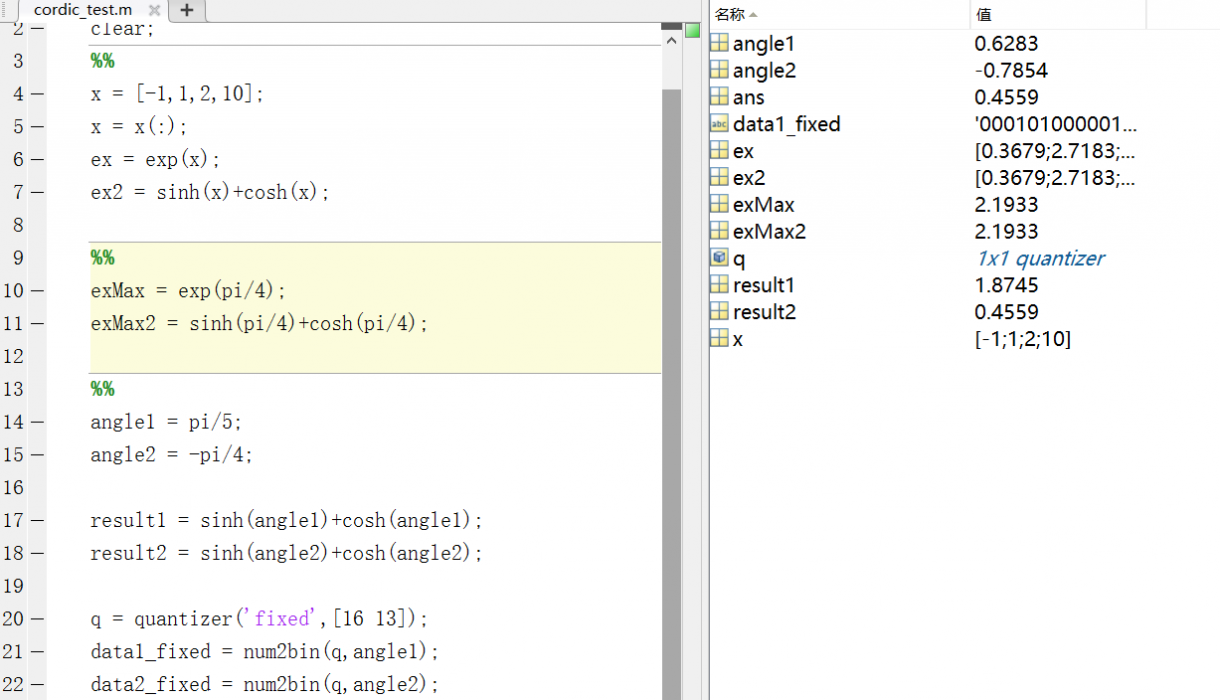This screenshot has height=700, width=1220.
Task: Select the ex2 variable icon
Action: pyautogui.click(x=719, y=177)
